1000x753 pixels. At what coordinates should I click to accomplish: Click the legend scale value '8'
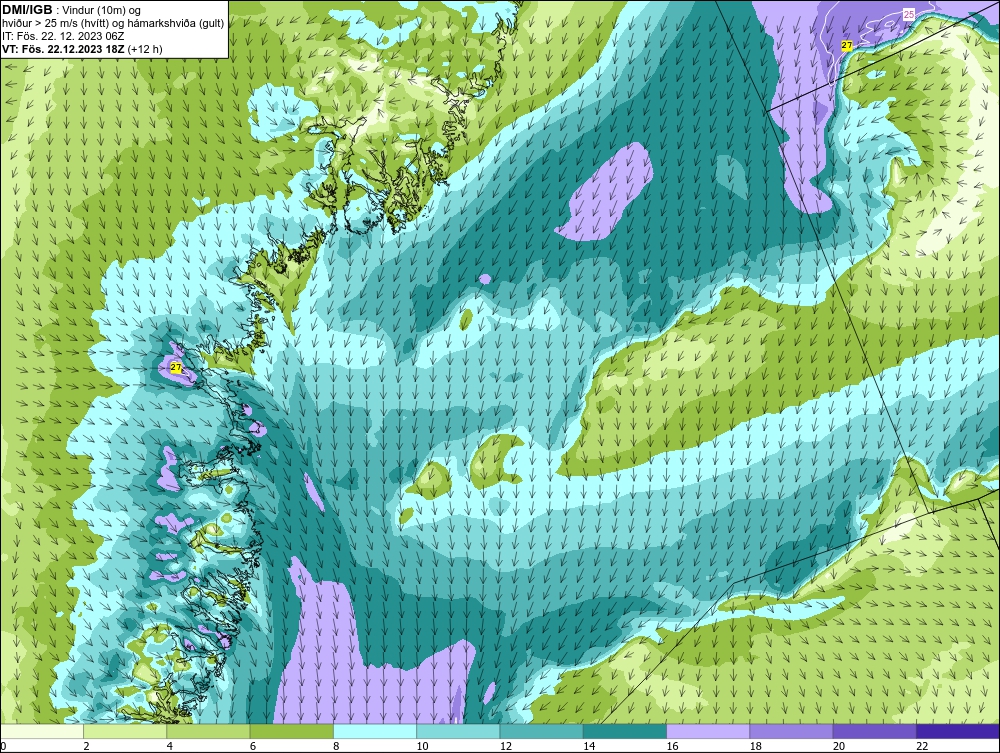336,747
